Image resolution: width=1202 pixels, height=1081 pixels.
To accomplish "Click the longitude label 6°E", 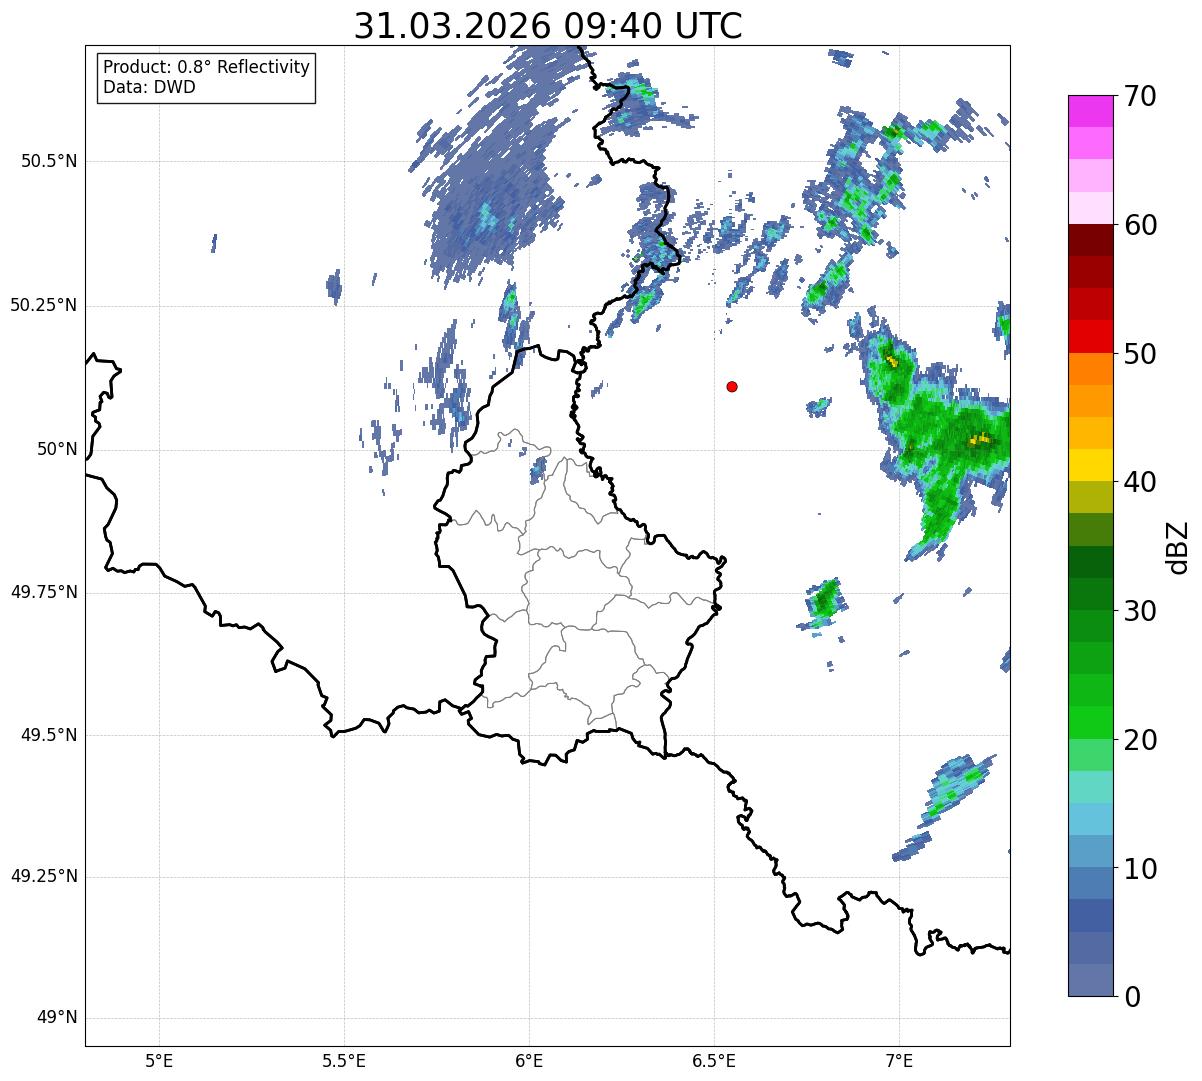I will [529, 1060].
